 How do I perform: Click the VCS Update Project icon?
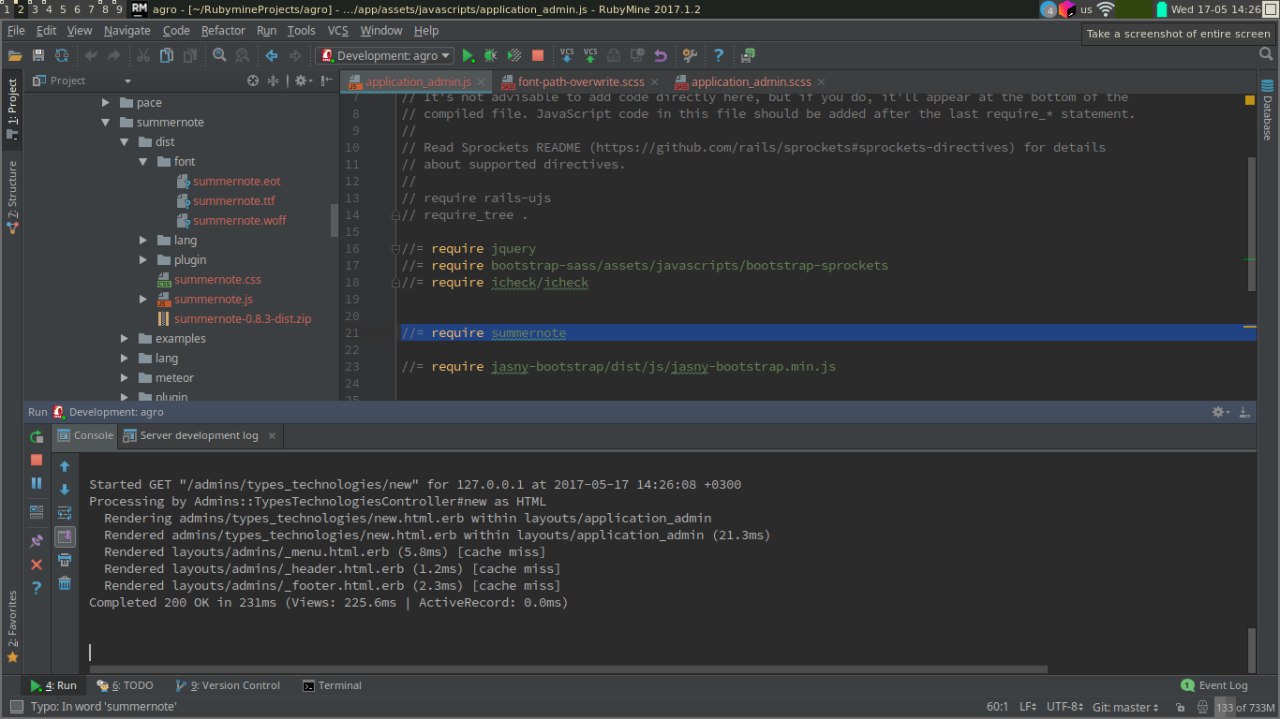pyautogui.click(x=567, y=56)
